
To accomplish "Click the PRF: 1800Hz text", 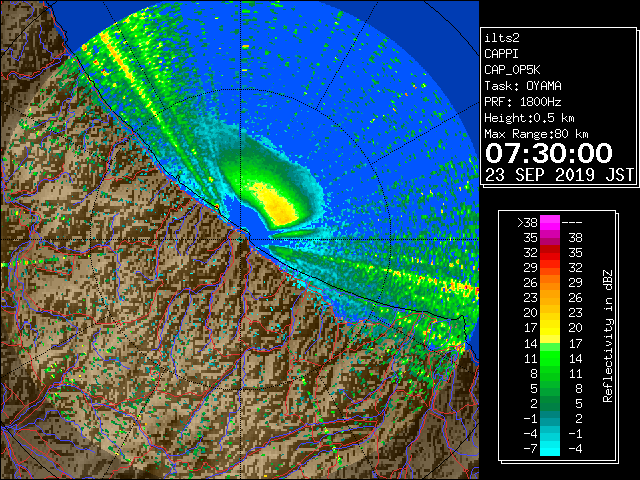I will pos(523,102).
